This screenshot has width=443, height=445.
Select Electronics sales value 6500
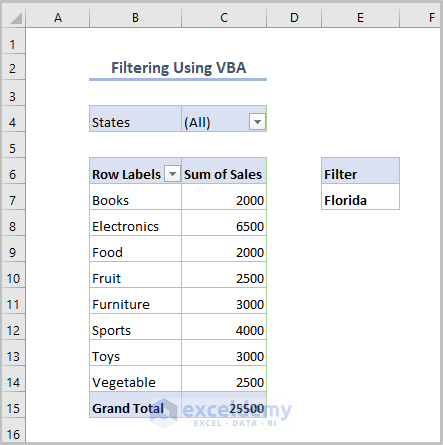coord(224,223)
